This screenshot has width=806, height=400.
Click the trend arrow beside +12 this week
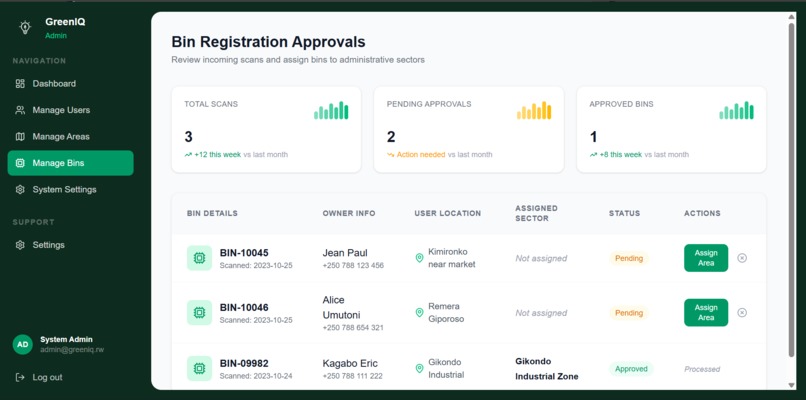[188, 155]
